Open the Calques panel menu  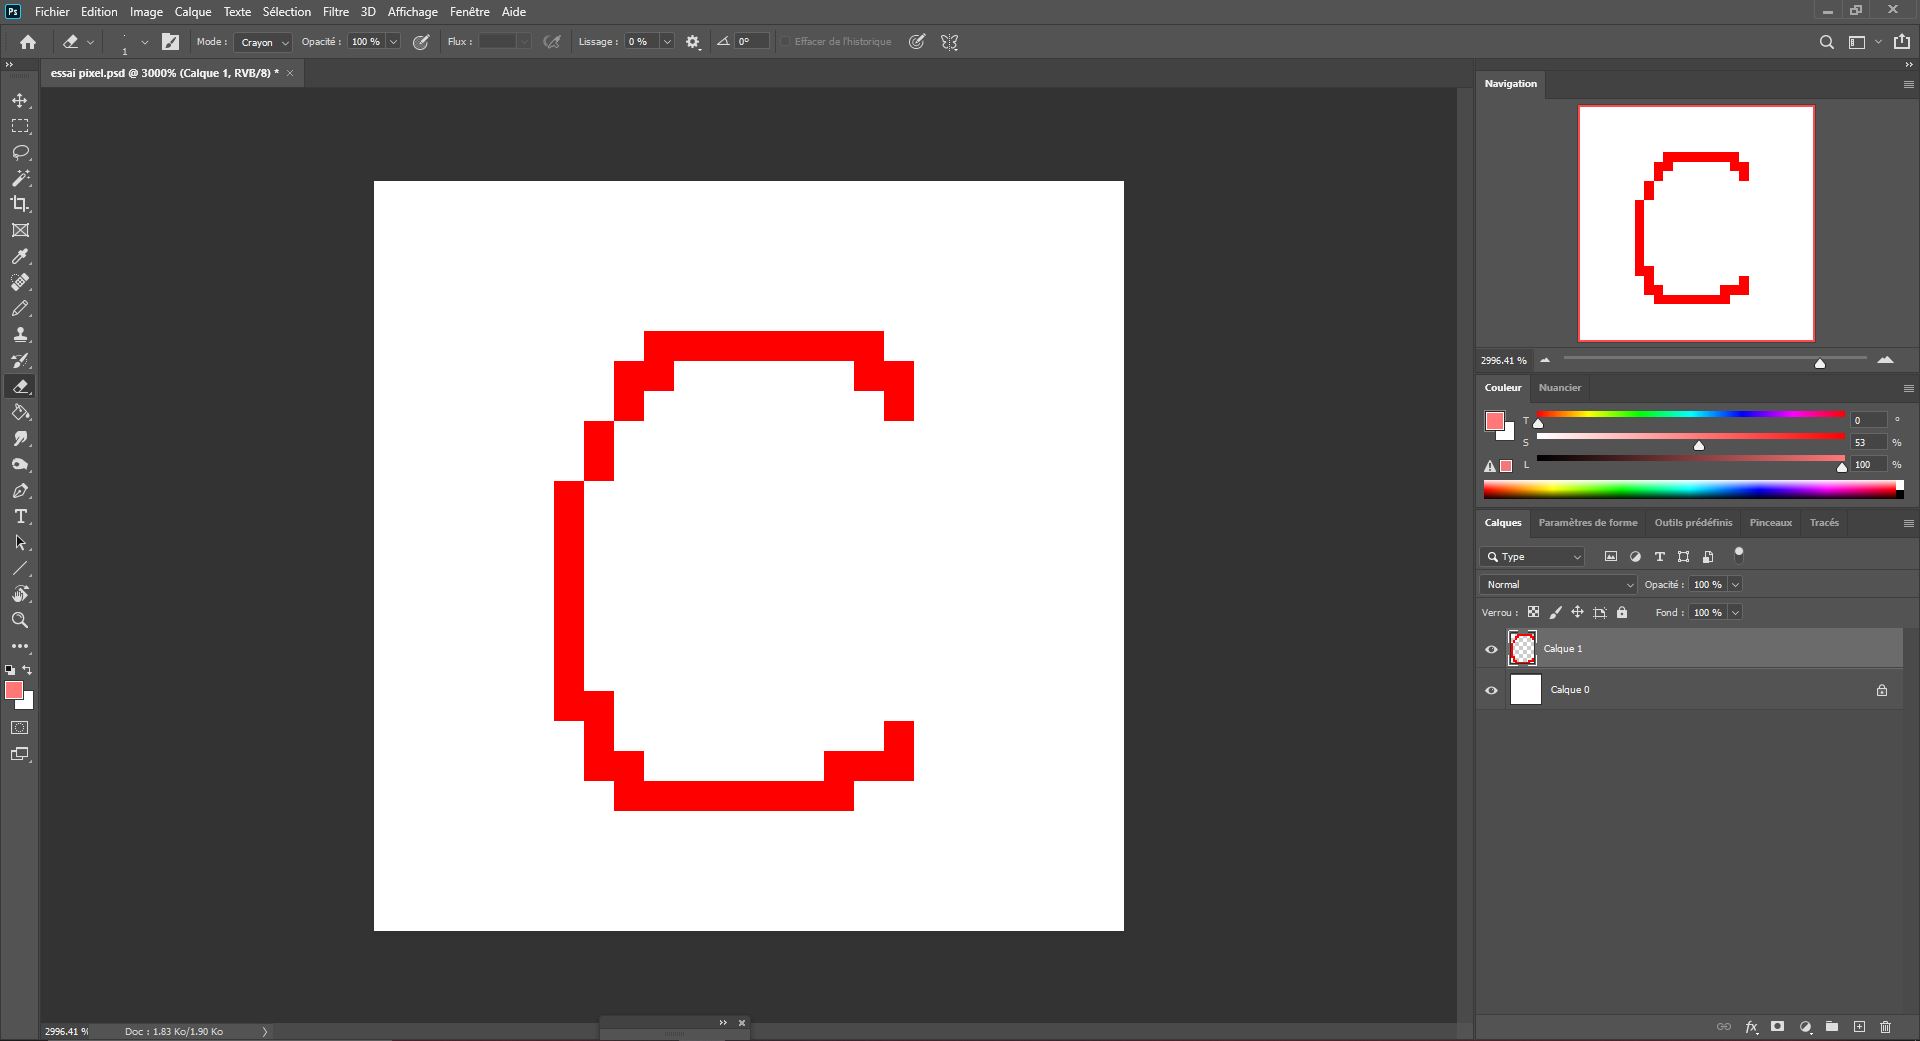click(x=1908, y=523)
